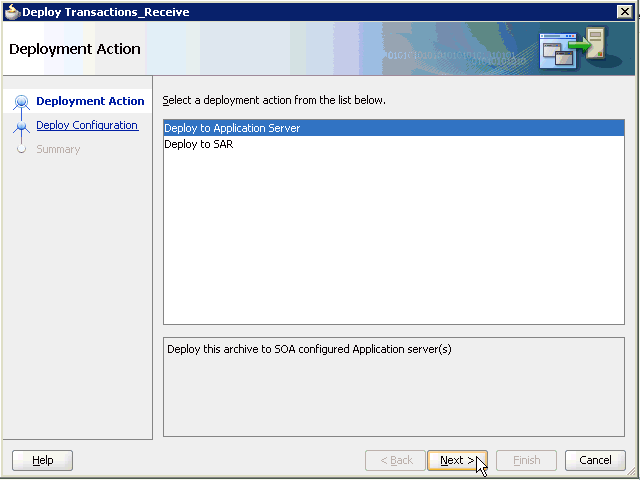Select the Deployment Action wizard step
The width and height of the screenshot is (640, 480).
coord(90,101)
